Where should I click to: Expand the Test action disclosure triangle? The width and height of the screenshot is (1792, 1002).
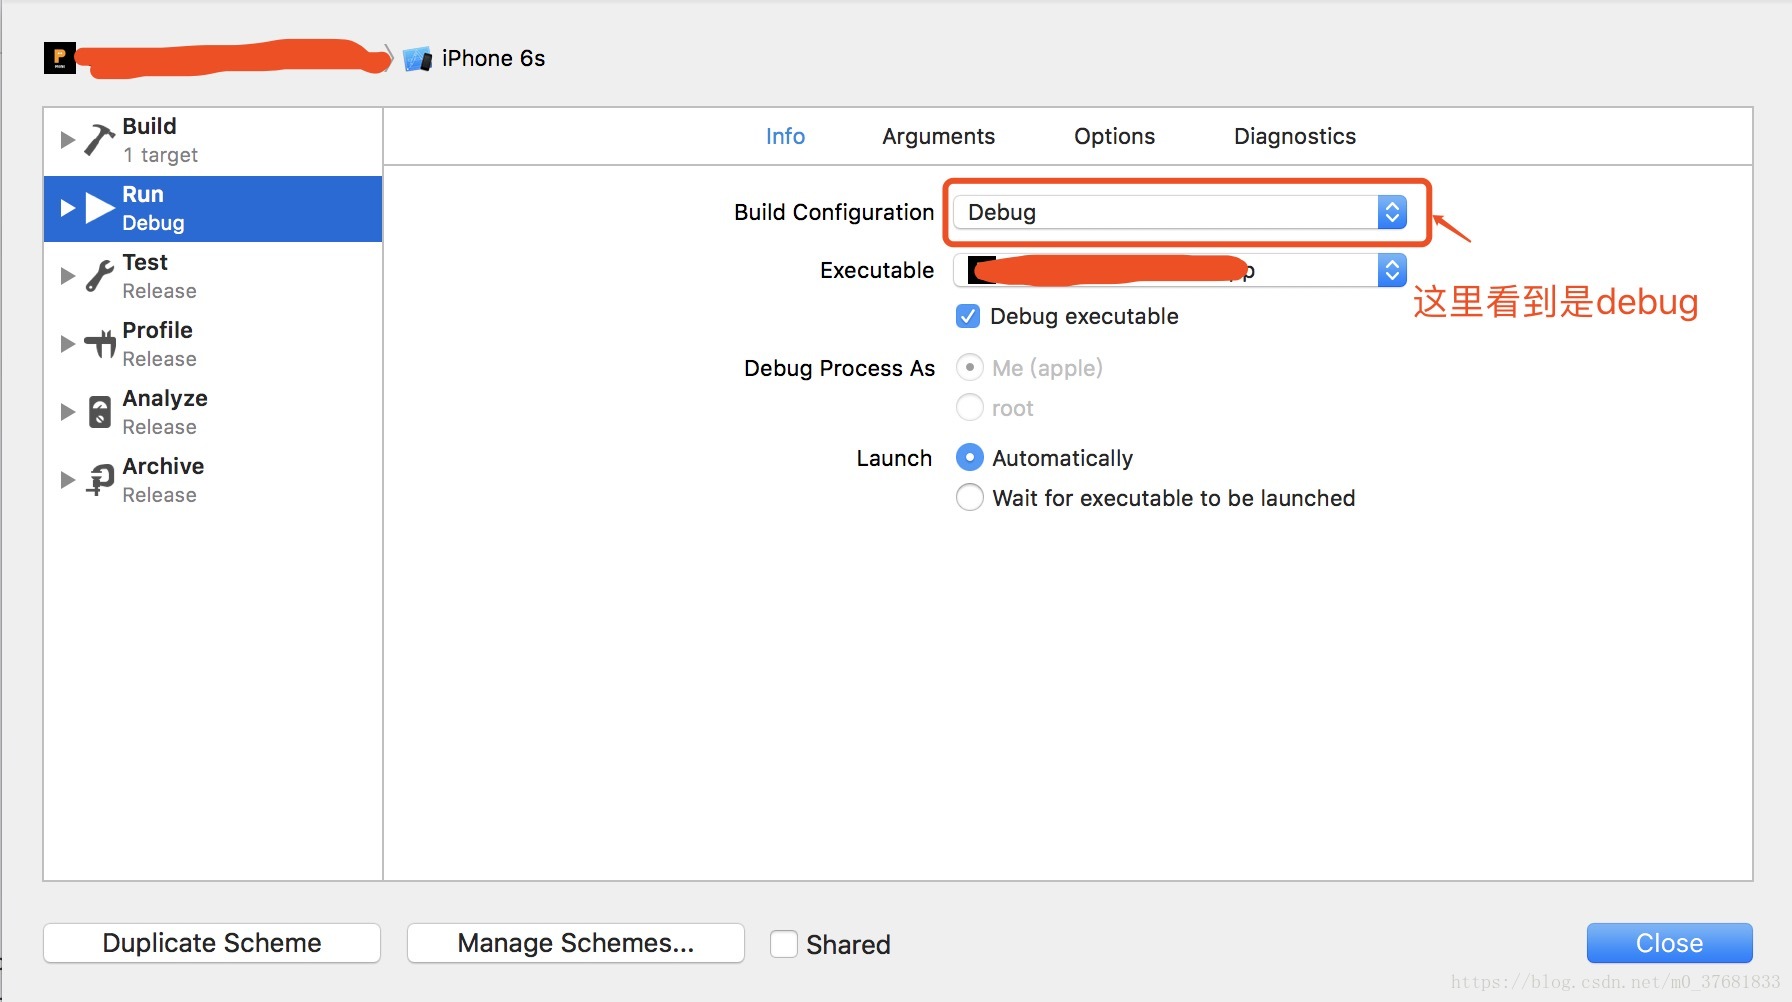(x=67, y=276)
